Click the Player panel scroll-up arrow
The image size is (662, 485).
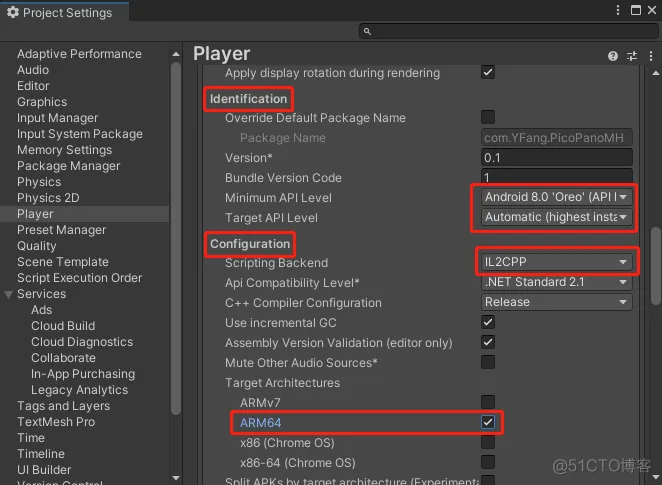[656, 73]
